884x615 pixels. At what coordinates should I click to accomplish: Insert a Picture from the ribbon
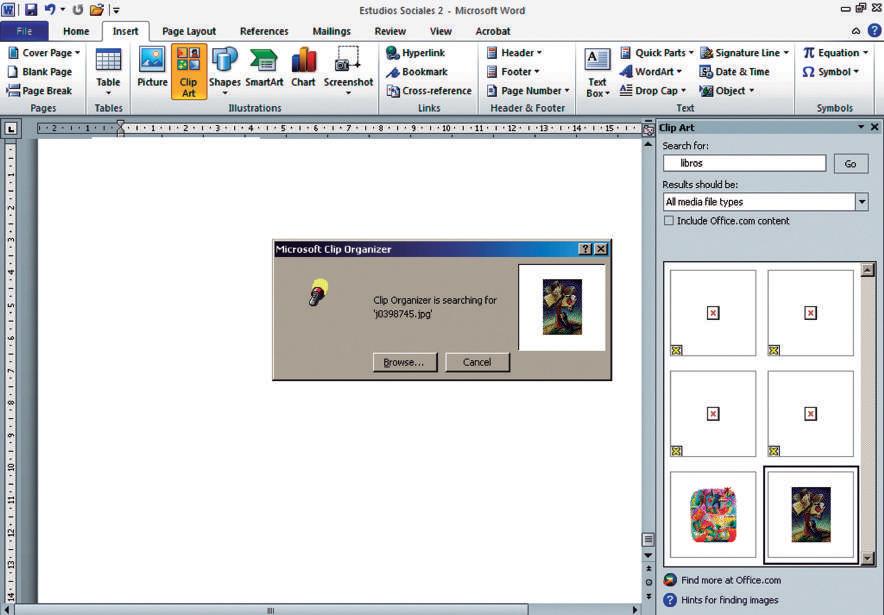point(152,68)
